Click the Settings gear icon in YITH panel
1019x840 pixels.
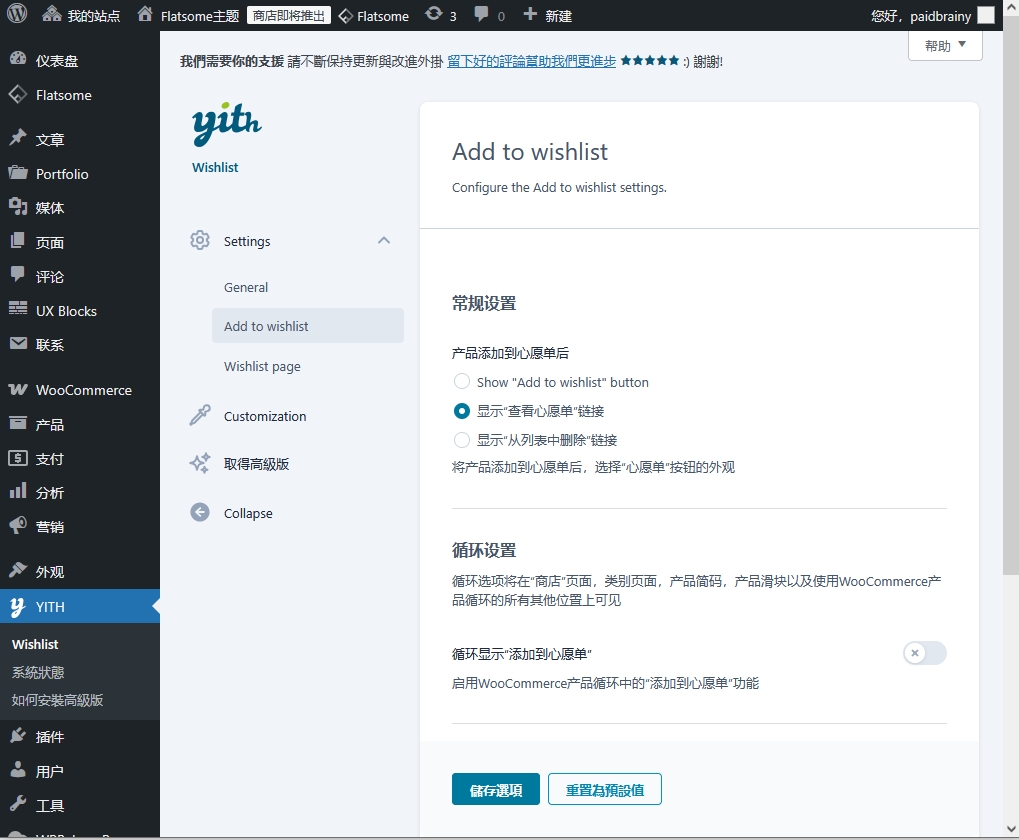click(x=200, y=240)
